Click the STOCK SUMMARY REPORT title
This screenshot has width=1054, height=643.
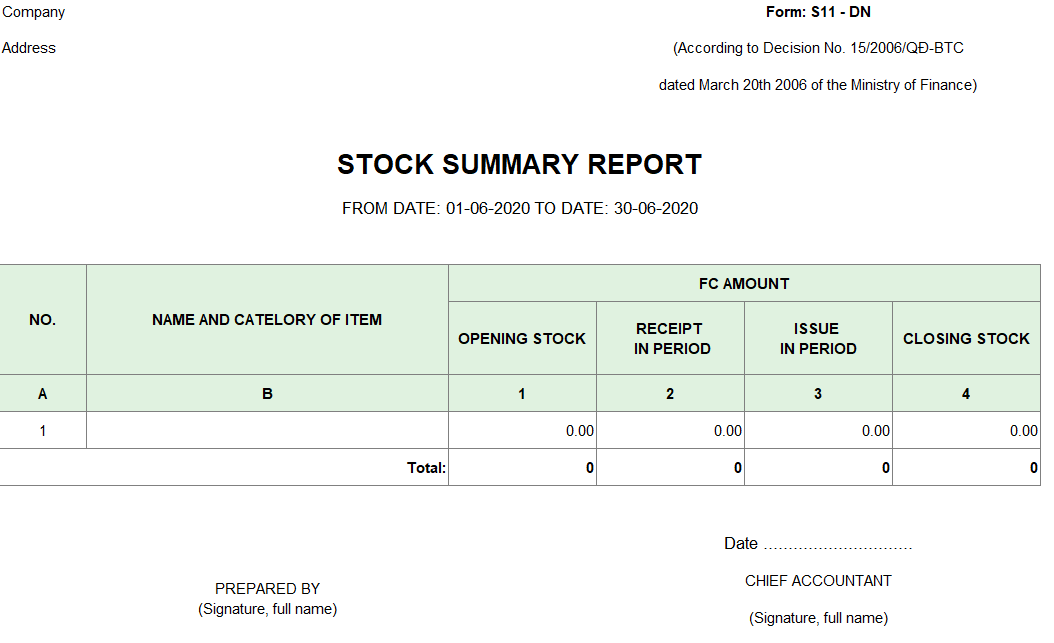[x=519, y=165]
